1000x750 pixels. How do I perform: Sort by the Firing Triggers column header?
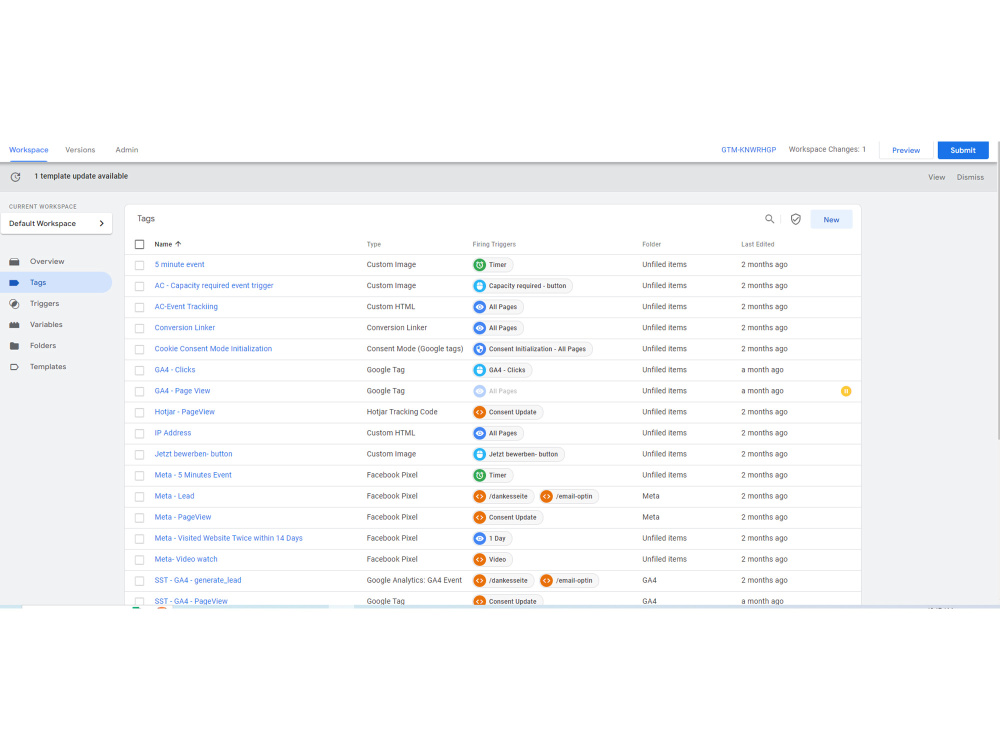[494, 244]
